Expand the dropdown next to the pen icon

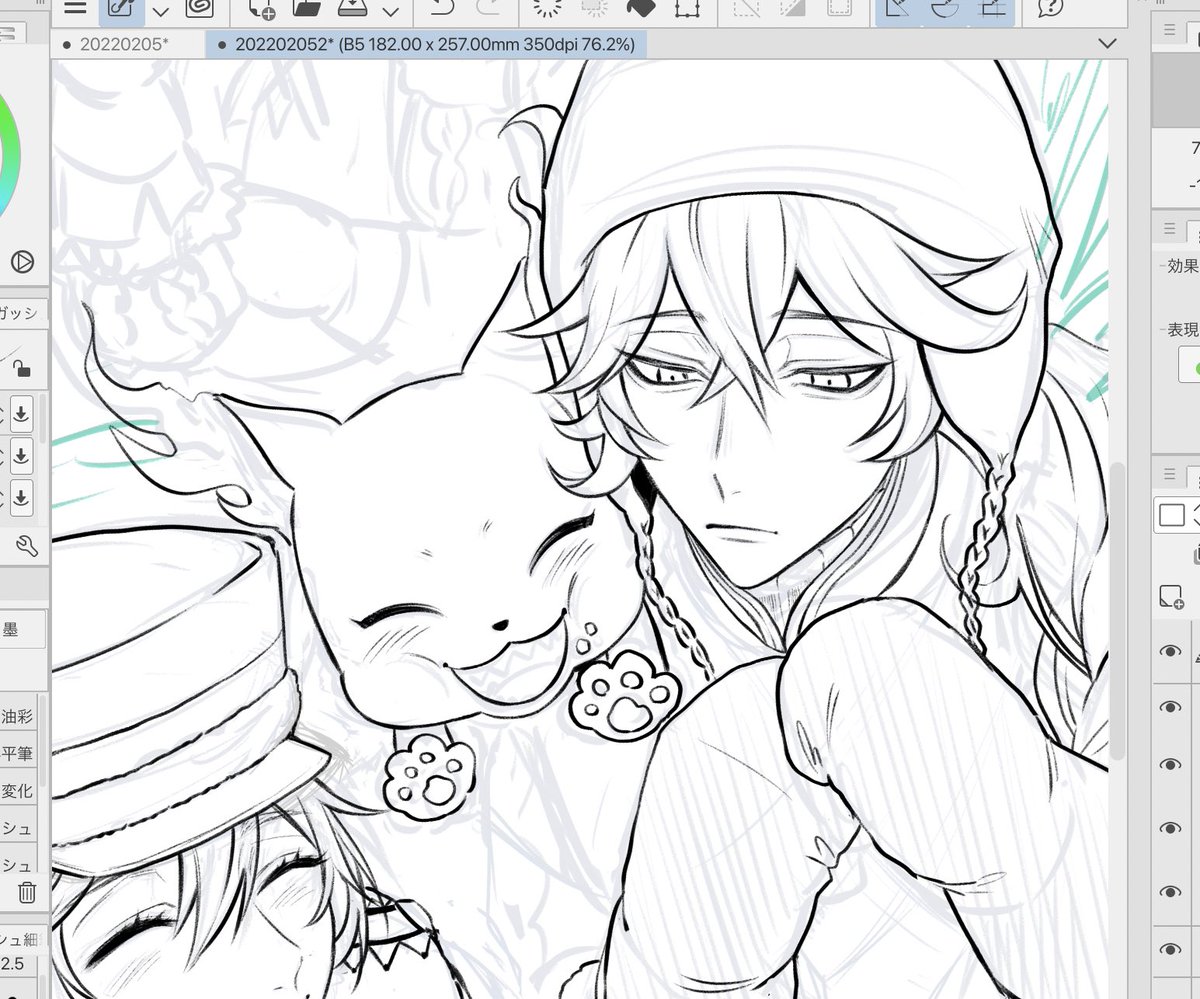pyautogui.click(x=160, y=12)
